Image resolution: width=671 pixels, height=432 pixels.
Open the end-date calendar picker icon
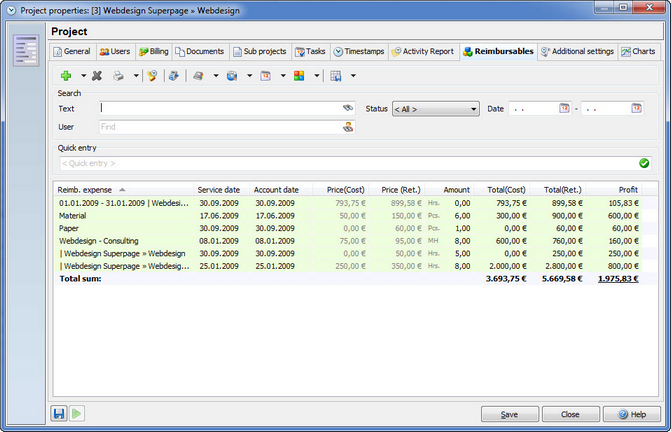(x=636, y=108)
